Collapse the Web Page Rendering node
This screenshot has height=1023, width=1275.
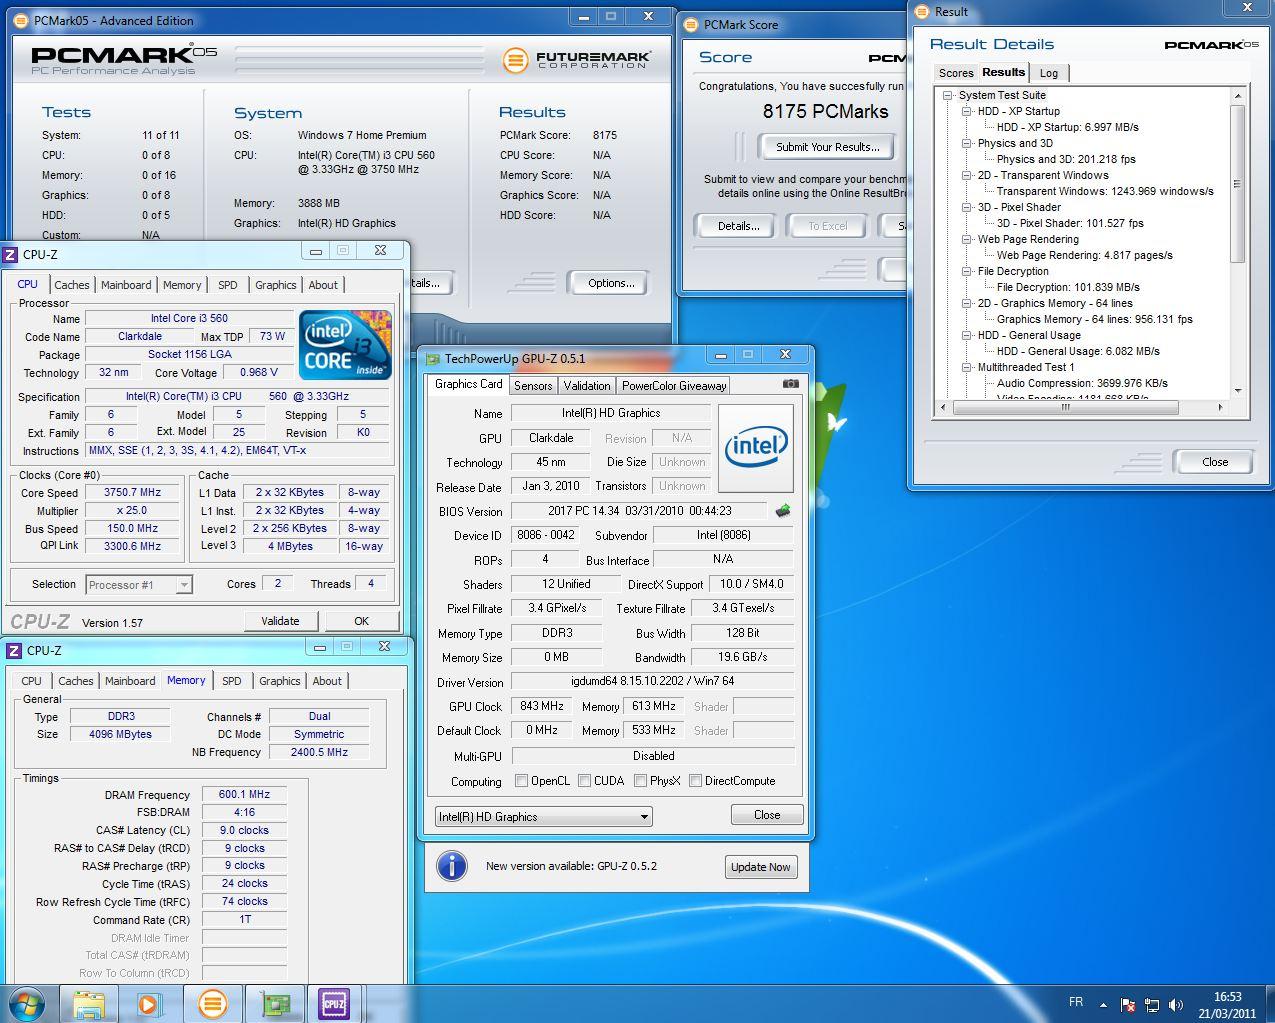966,240
